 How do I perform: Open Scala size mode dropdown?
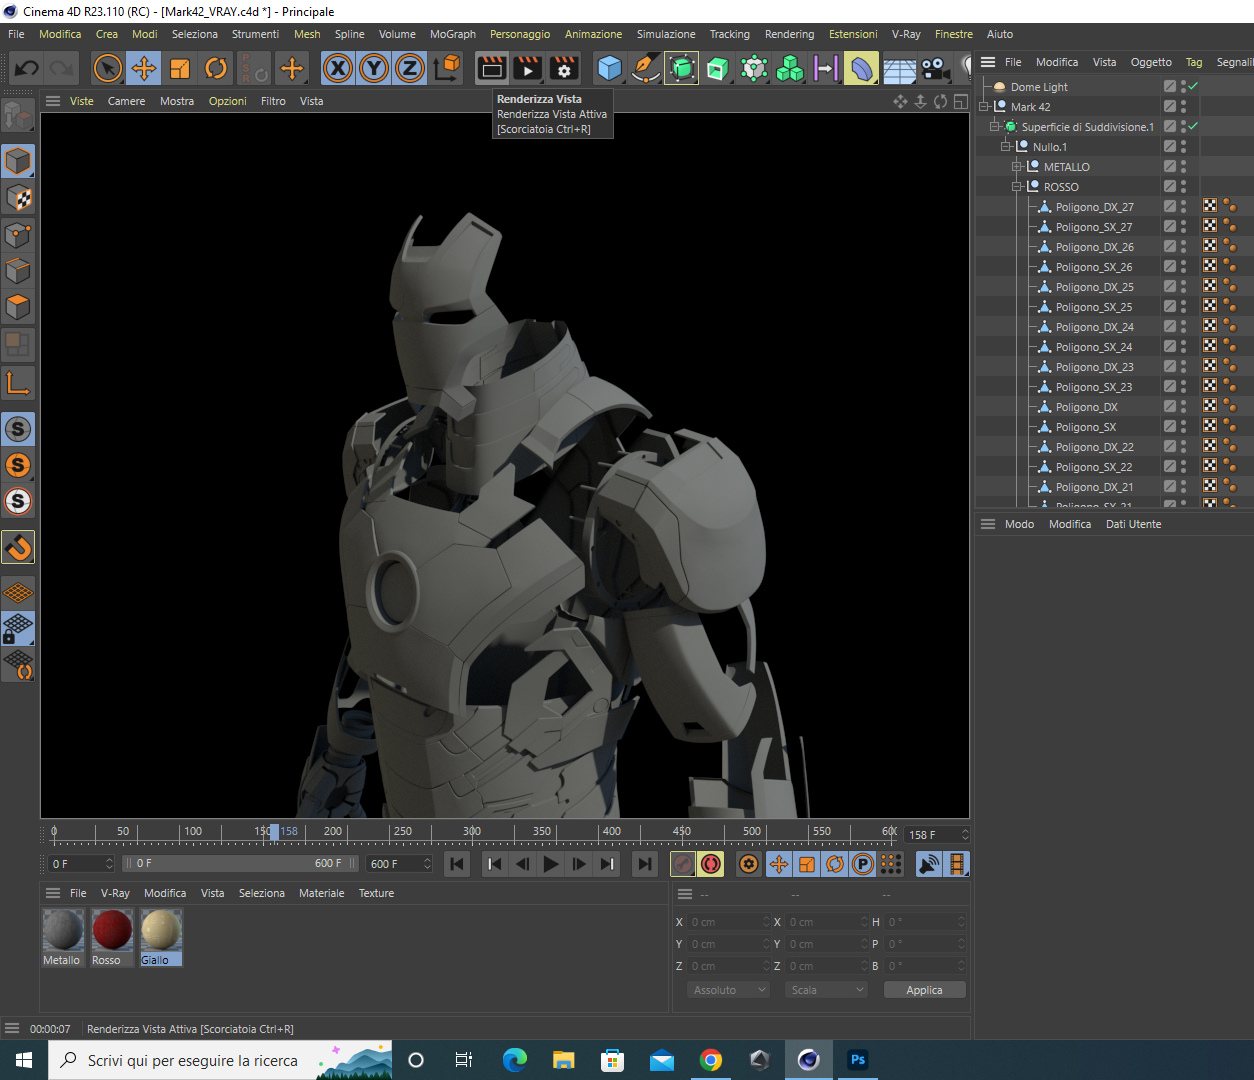826,990
